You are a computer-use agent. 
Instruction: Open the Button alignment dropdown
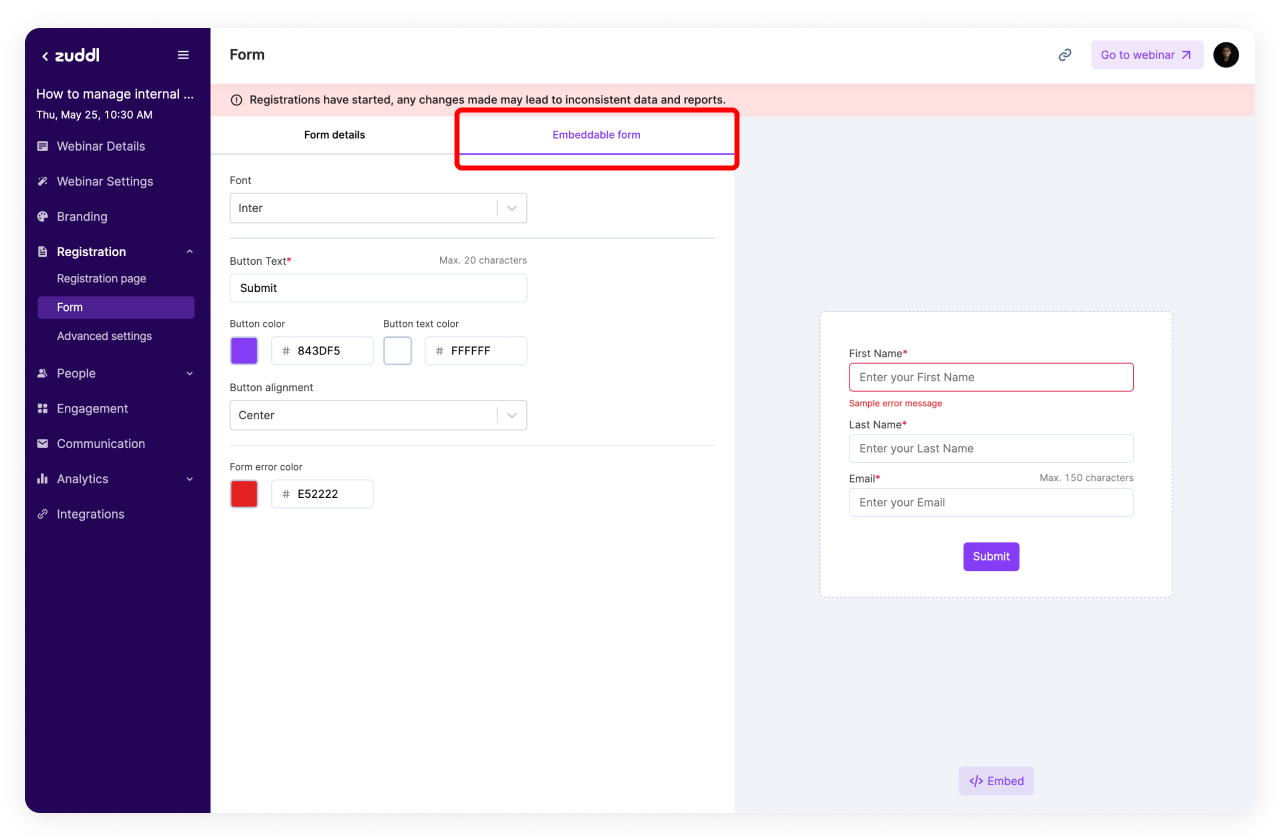(378, 415)
